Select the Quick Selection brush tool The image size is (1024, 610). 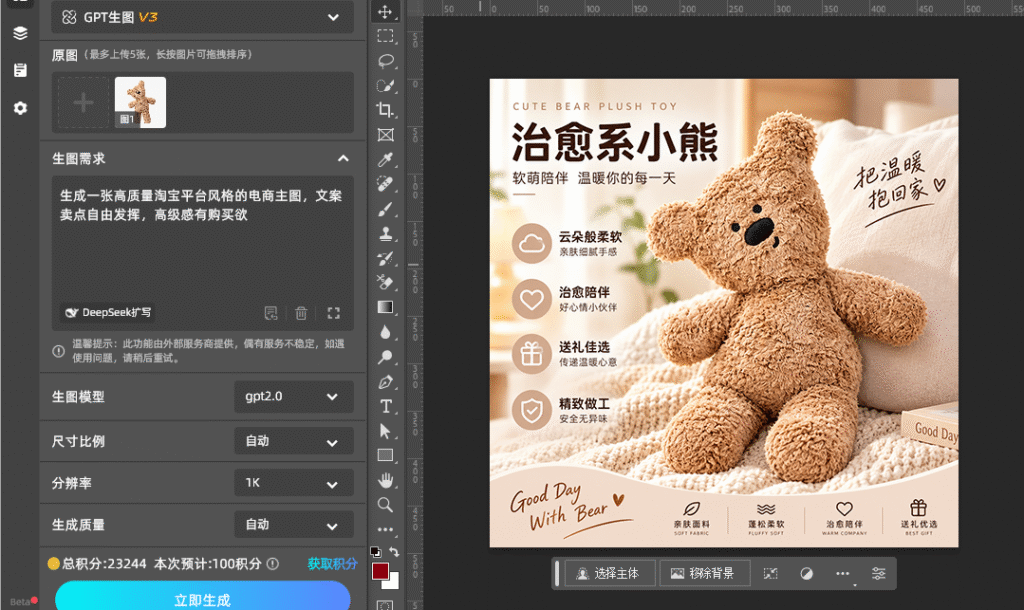[x=385, y=86]
